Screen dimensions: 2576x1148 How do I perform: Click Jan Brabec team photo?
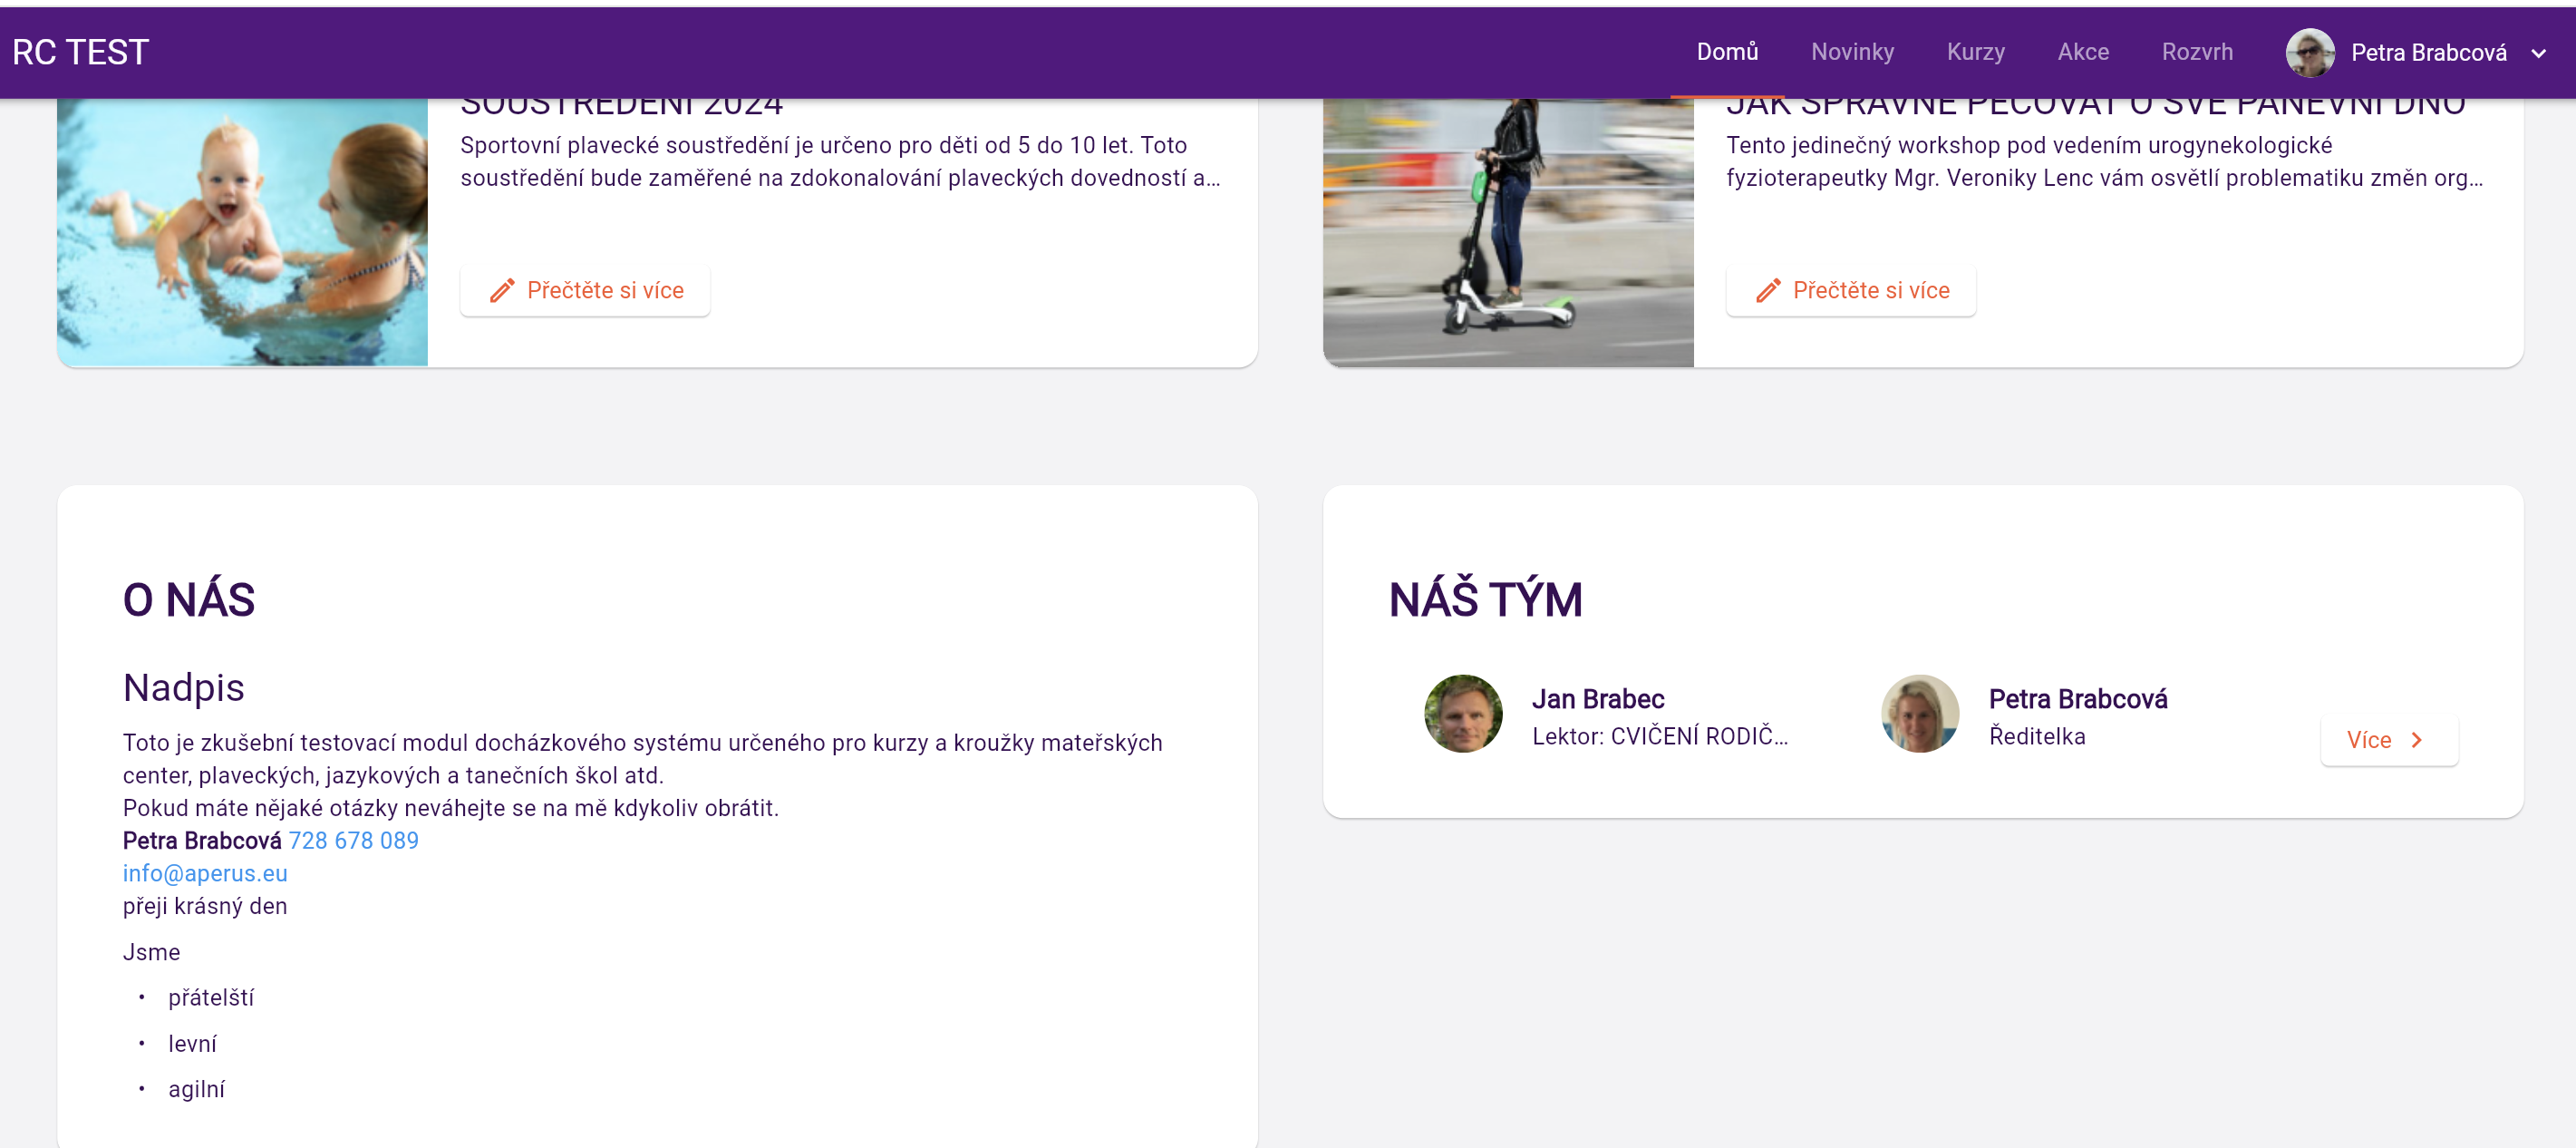tap(1463, 714)
